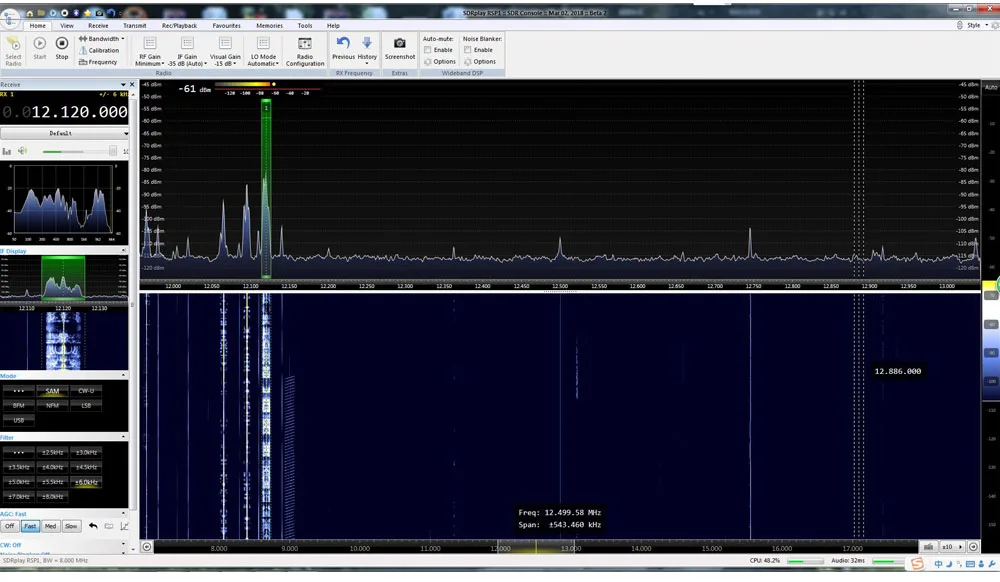The width and height of the screenshot is (1000, 582).
Task: Set AGC to Slow
Action: click(70, 526)
